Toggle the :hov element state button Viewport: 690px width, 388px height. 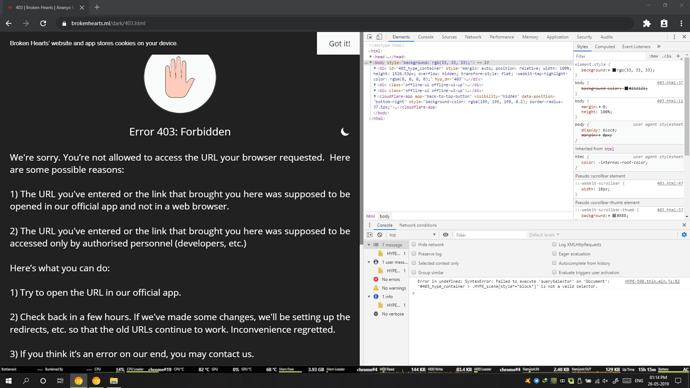click(x=654, y=56)
